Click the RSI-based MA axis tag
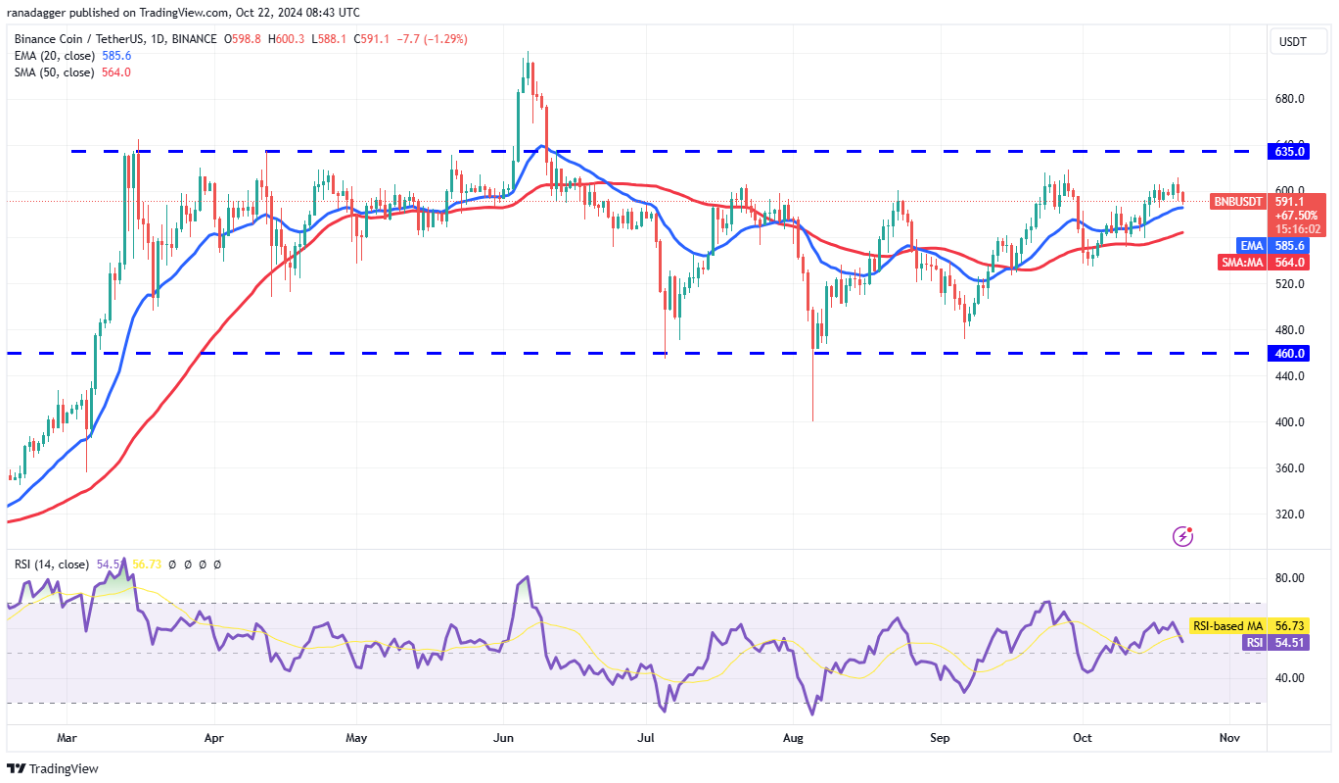The image size is (1339, 783). pos(1229,626)
